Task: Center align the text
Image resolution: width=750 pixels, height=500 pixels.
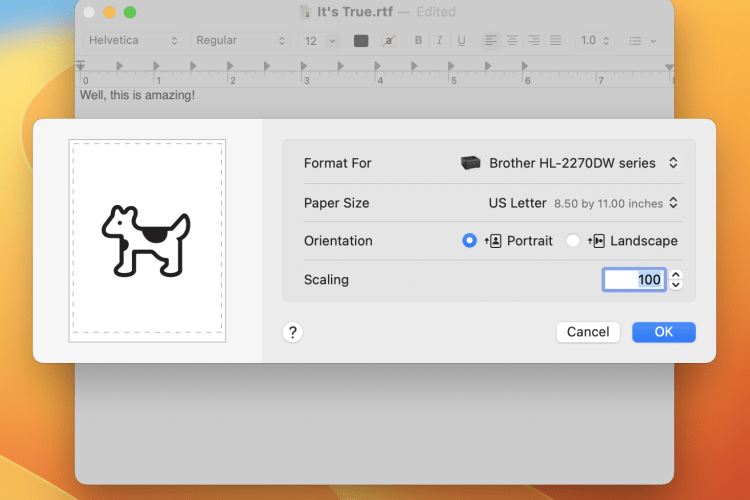Action: click(x=512, y=41)
